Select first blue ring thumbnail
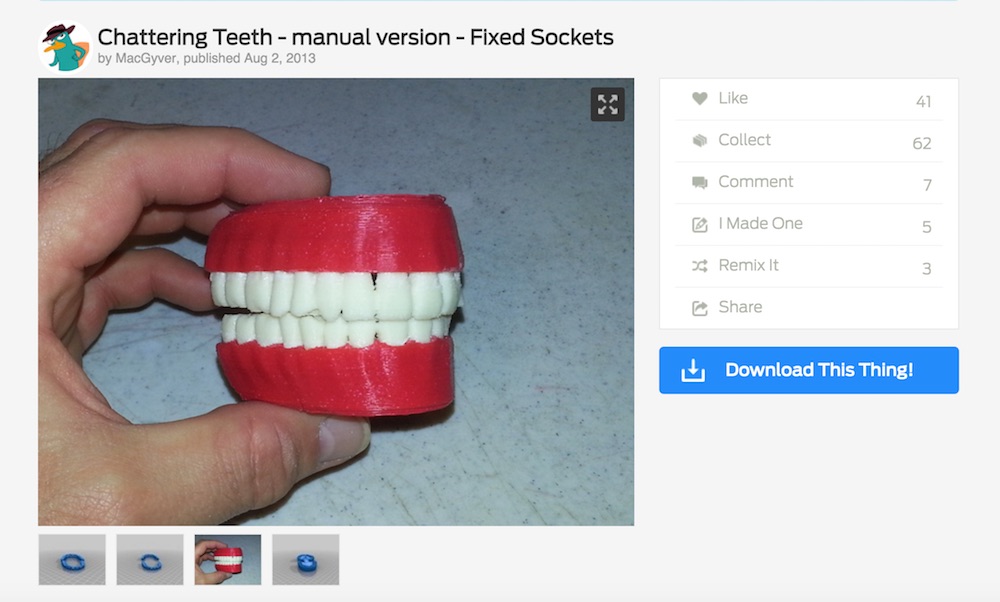This screenshot has width=1000, height=602. pos(72,560)
